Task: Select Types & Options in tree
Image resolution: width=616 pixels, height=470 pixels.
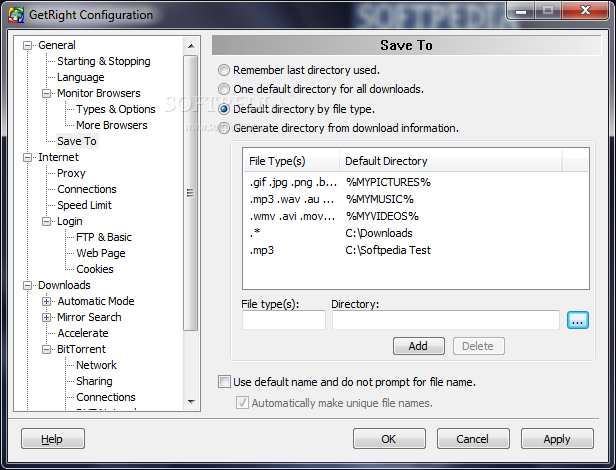Action: coord(116,109)
